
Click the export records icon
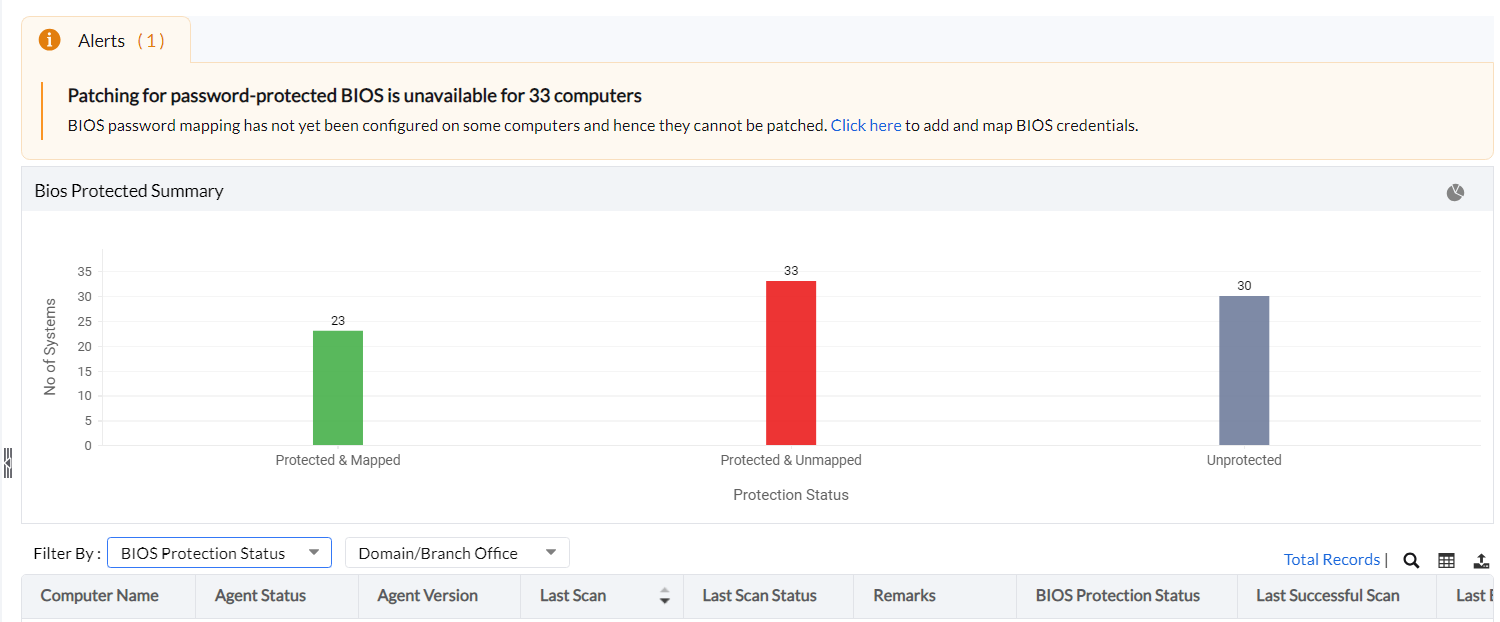click(x=1482, y=560)
